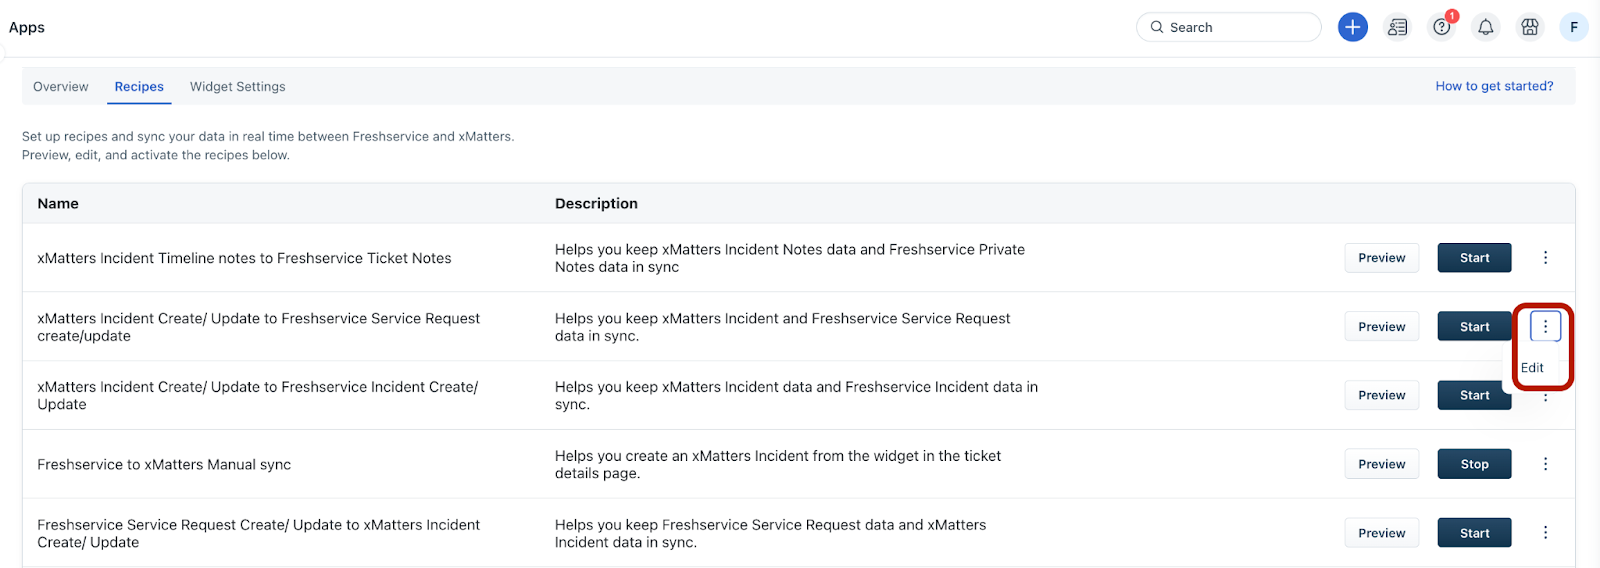
Task: Preview the Freshservice Incident Create/Update recipe
Action: pos(1381,395)
